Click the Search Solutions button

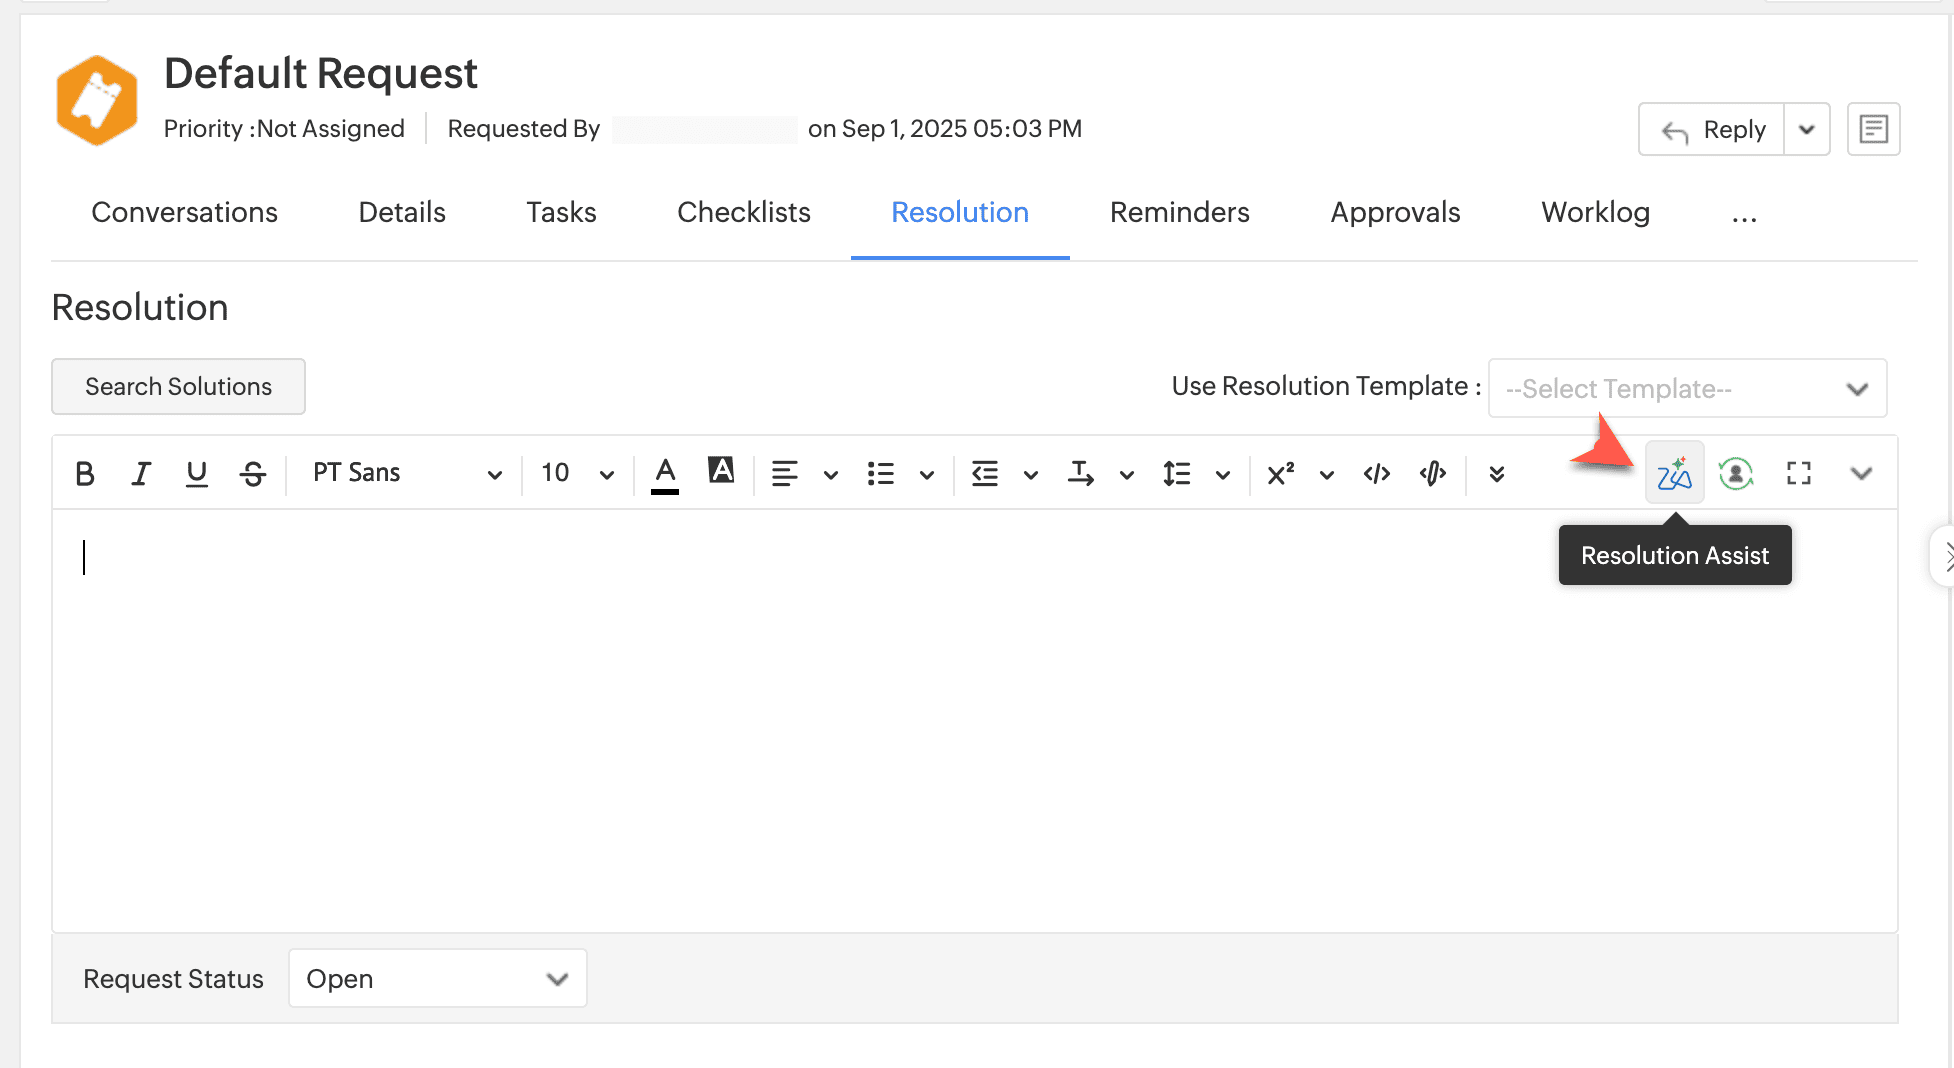click(178, 386)
